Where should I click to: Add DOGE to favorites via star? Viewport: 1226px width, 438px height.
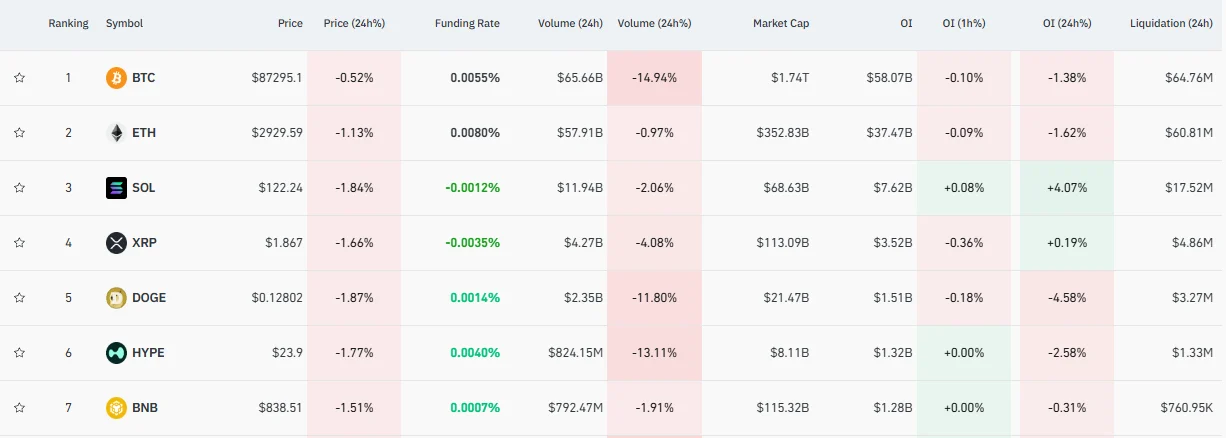pos(19,298)
